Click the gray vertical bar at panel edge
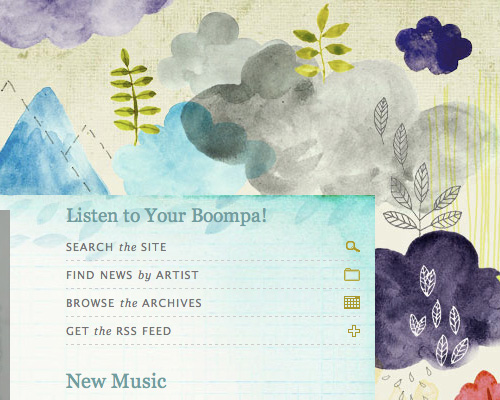 pos(5,305)
